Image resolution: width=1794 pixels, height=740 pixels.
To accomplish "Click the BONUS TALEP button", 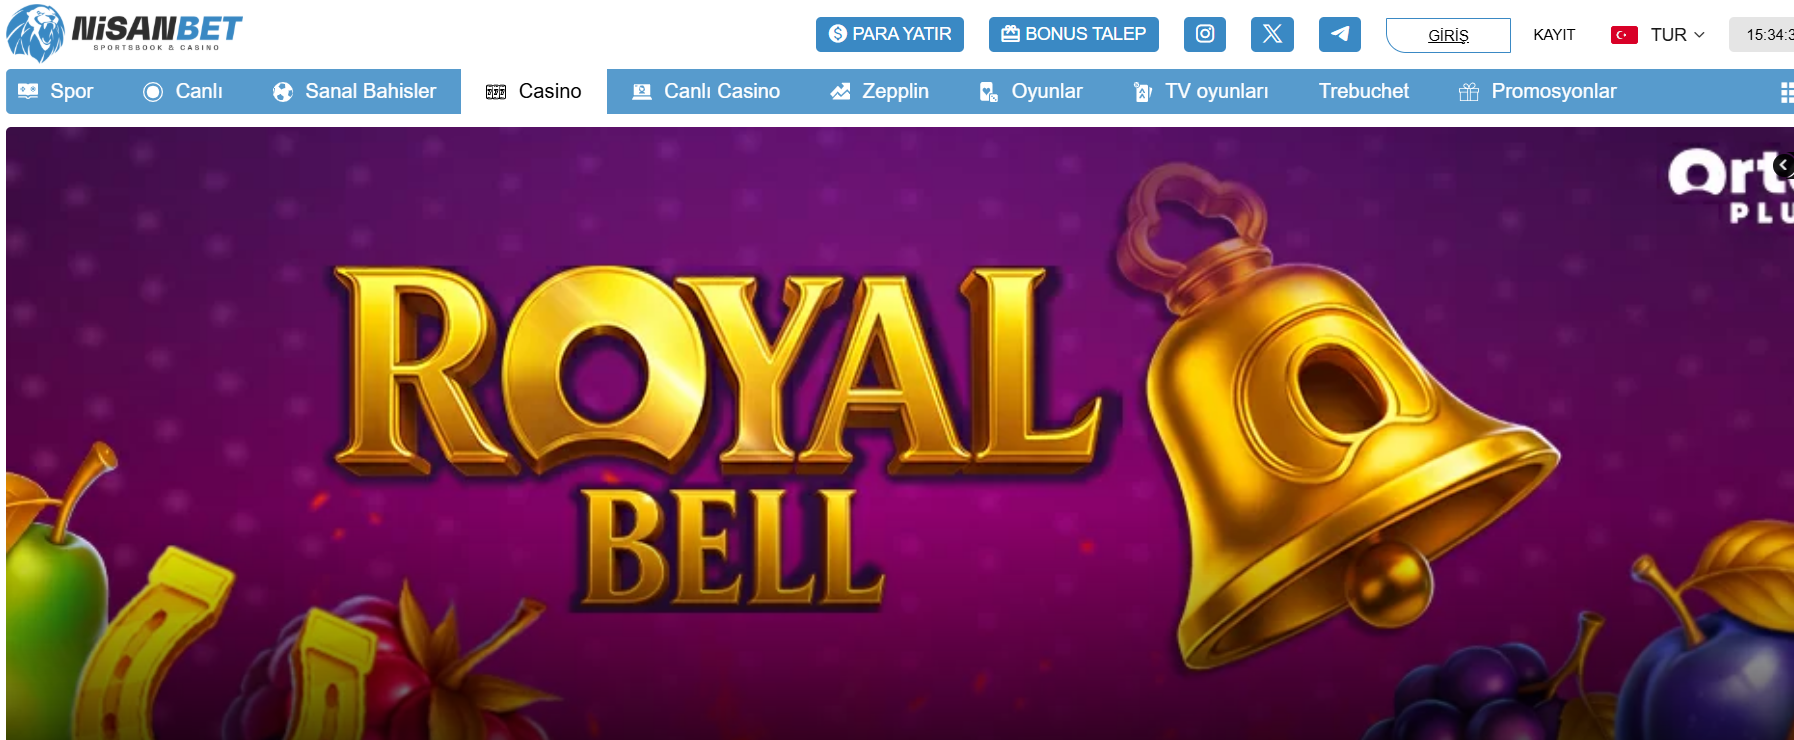I will pyautogui.click(x=1074, y=34).
